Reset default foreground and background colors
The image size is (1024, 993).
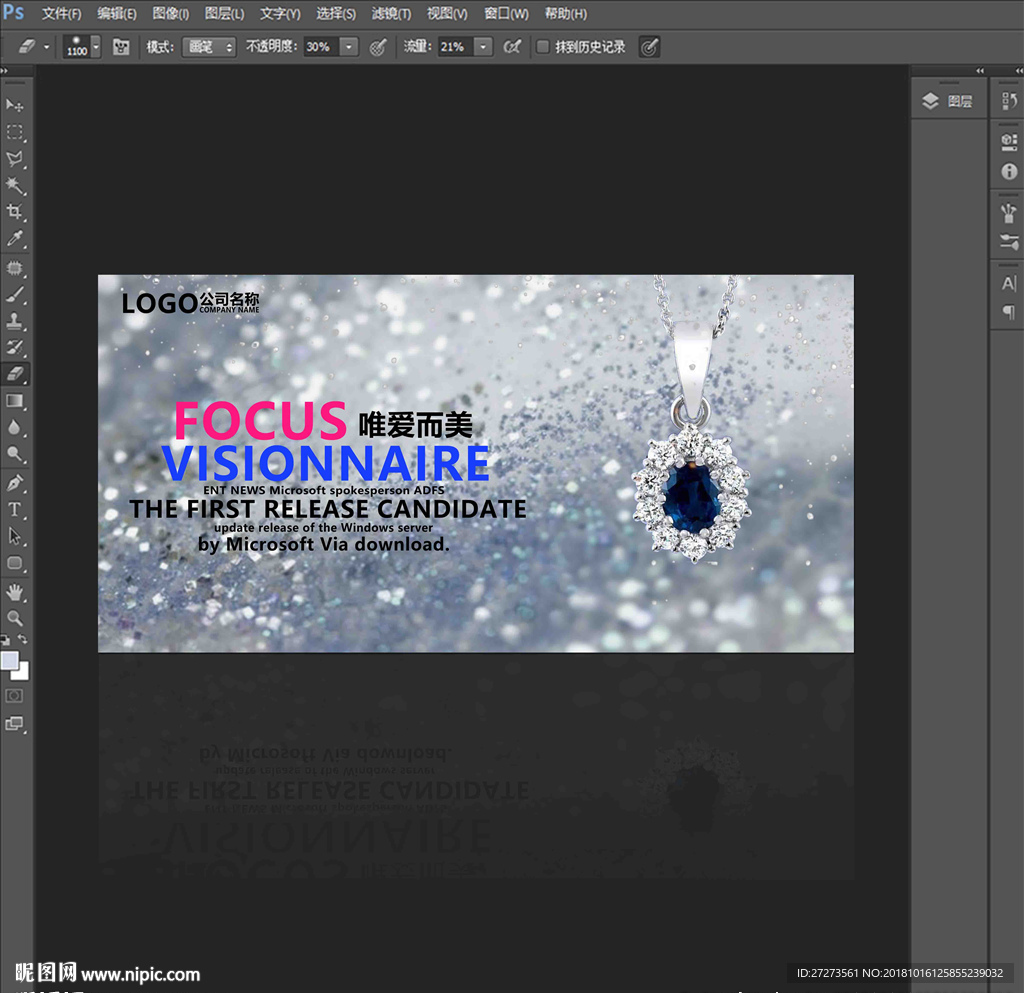(5, 640)
